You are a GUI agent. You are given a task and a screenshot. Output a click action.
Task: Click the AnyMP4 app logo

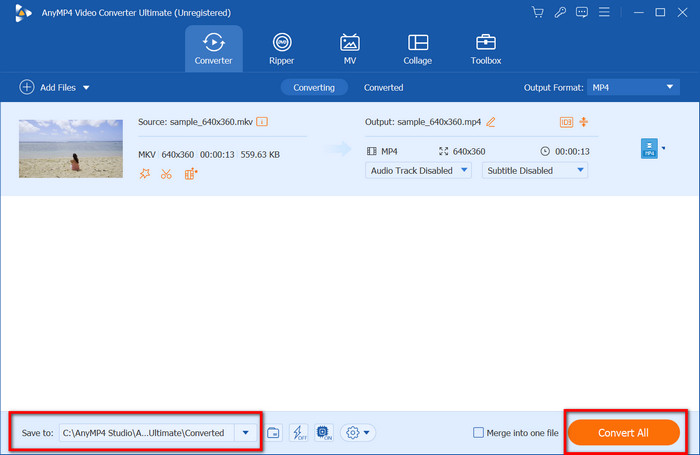(23, 13)
